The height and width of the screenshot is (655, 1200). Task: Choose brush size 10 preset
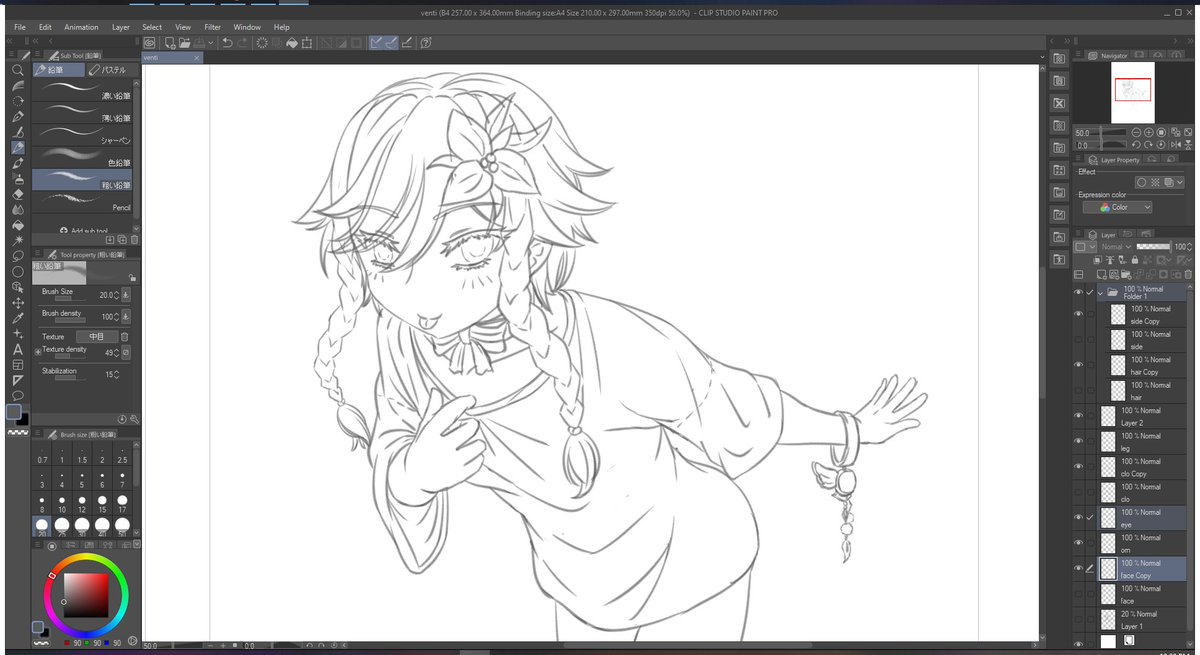coord(62,504)
